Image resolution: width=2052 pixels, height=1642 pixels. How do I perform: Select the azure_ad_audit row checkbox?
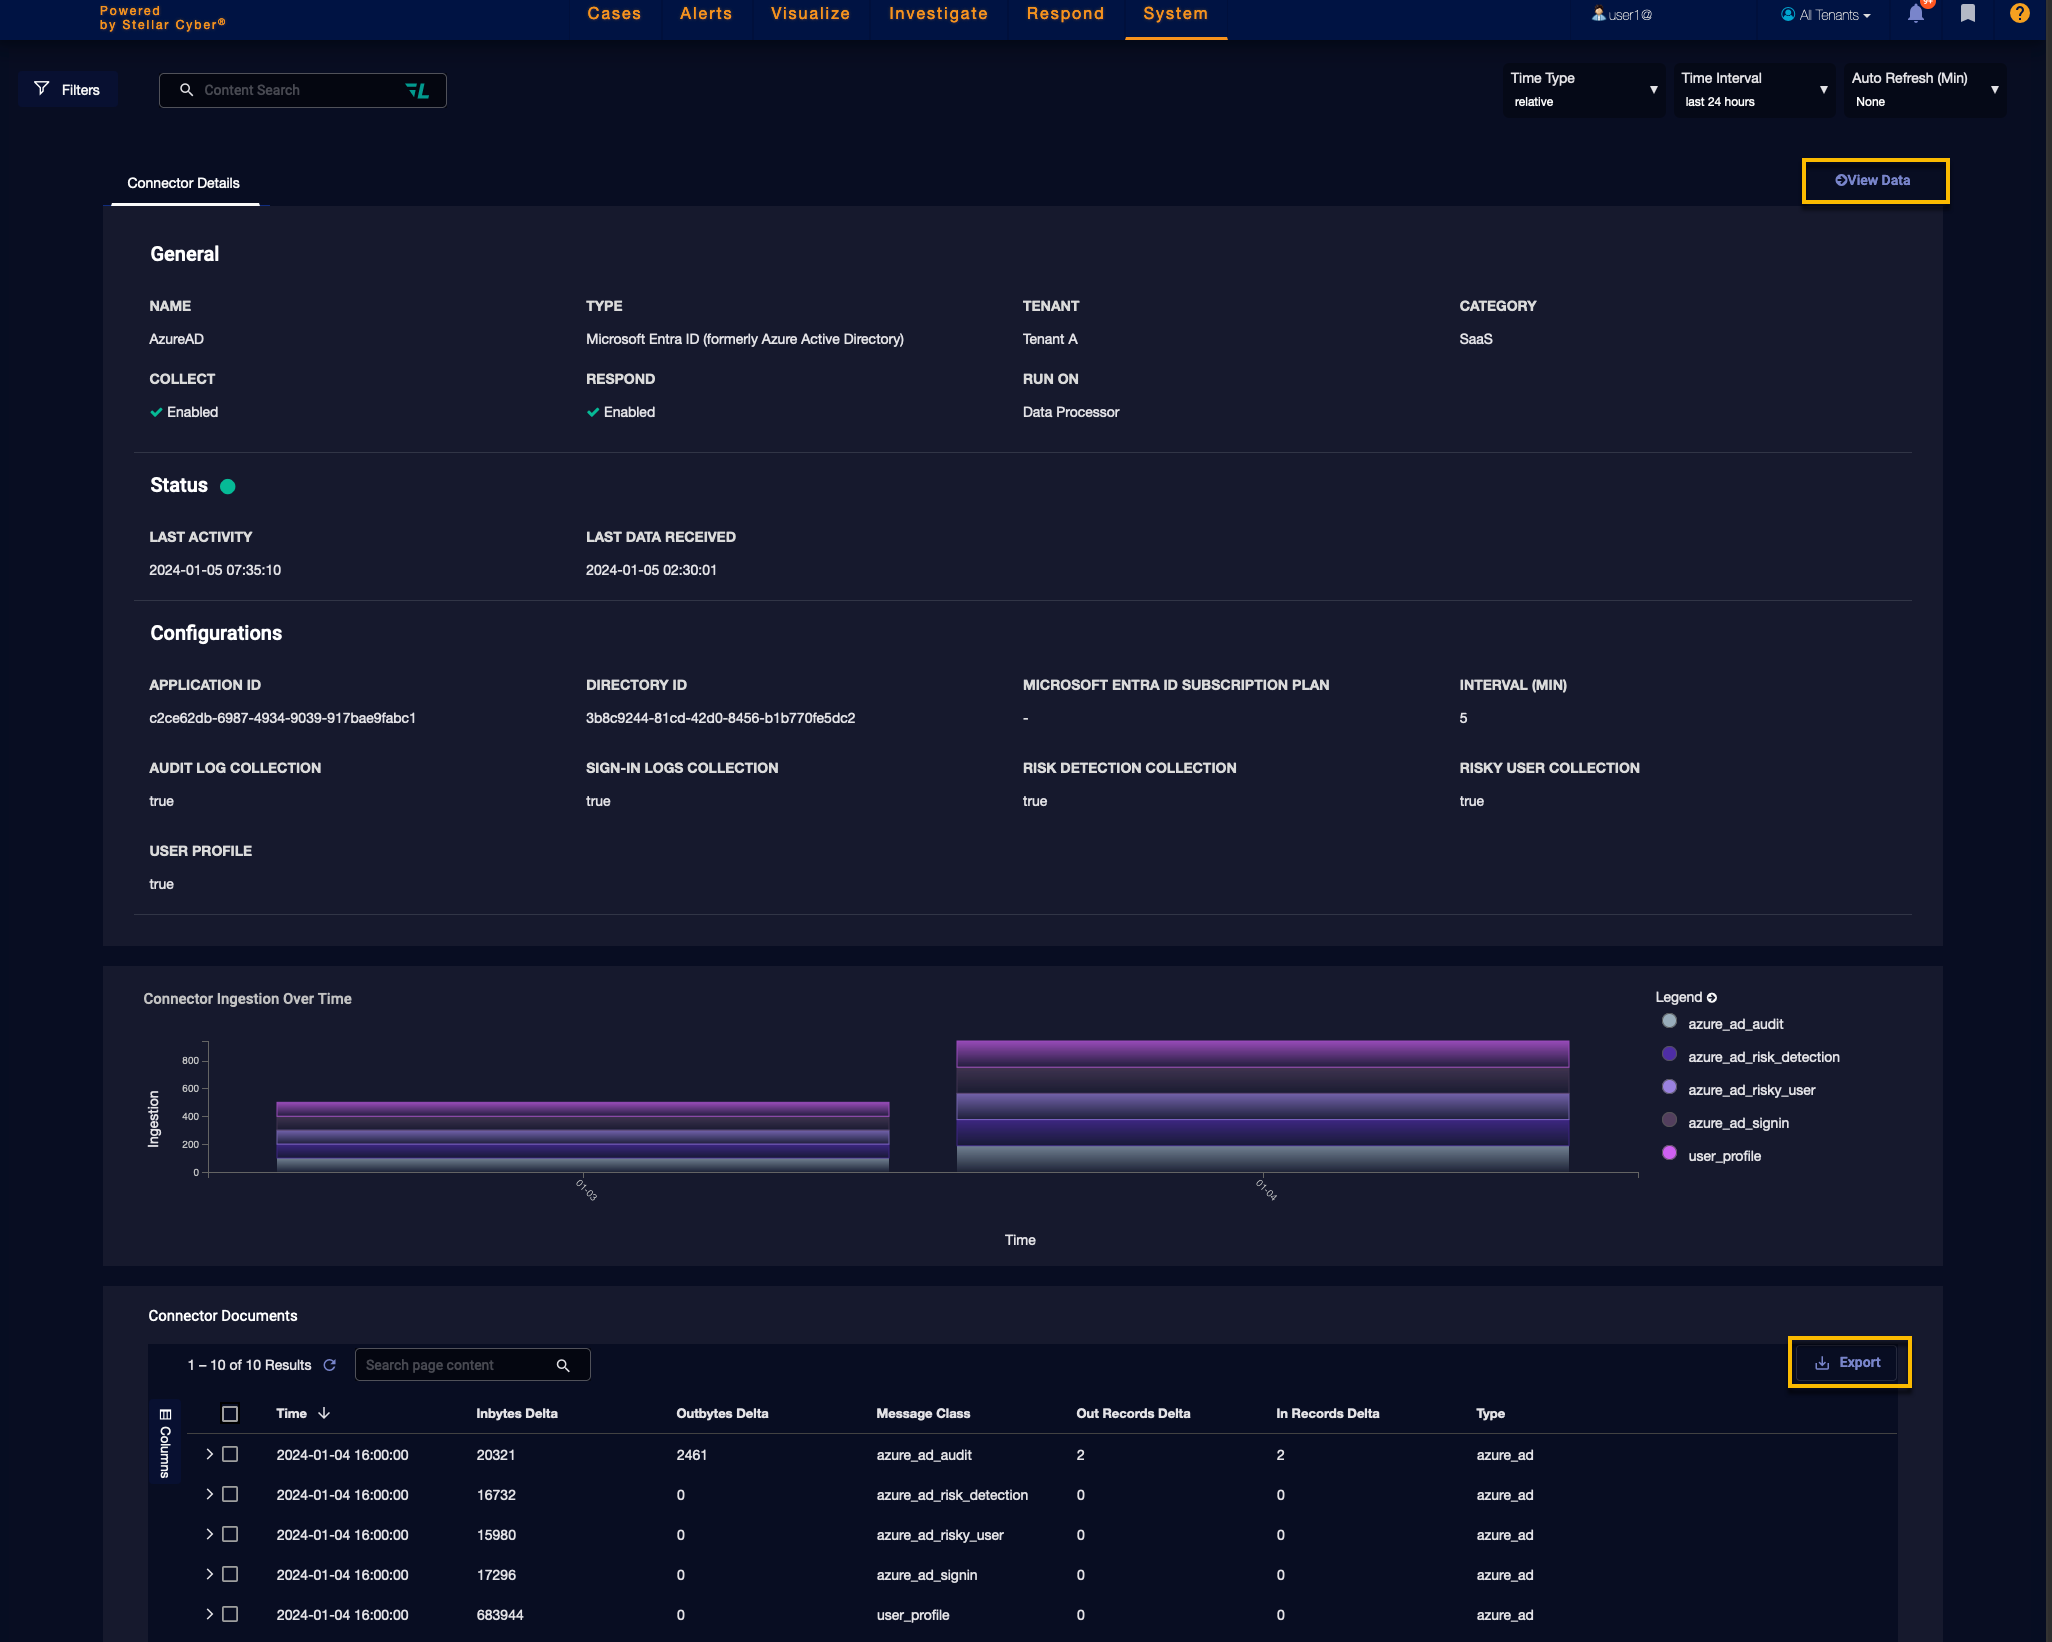point(230,1454)
